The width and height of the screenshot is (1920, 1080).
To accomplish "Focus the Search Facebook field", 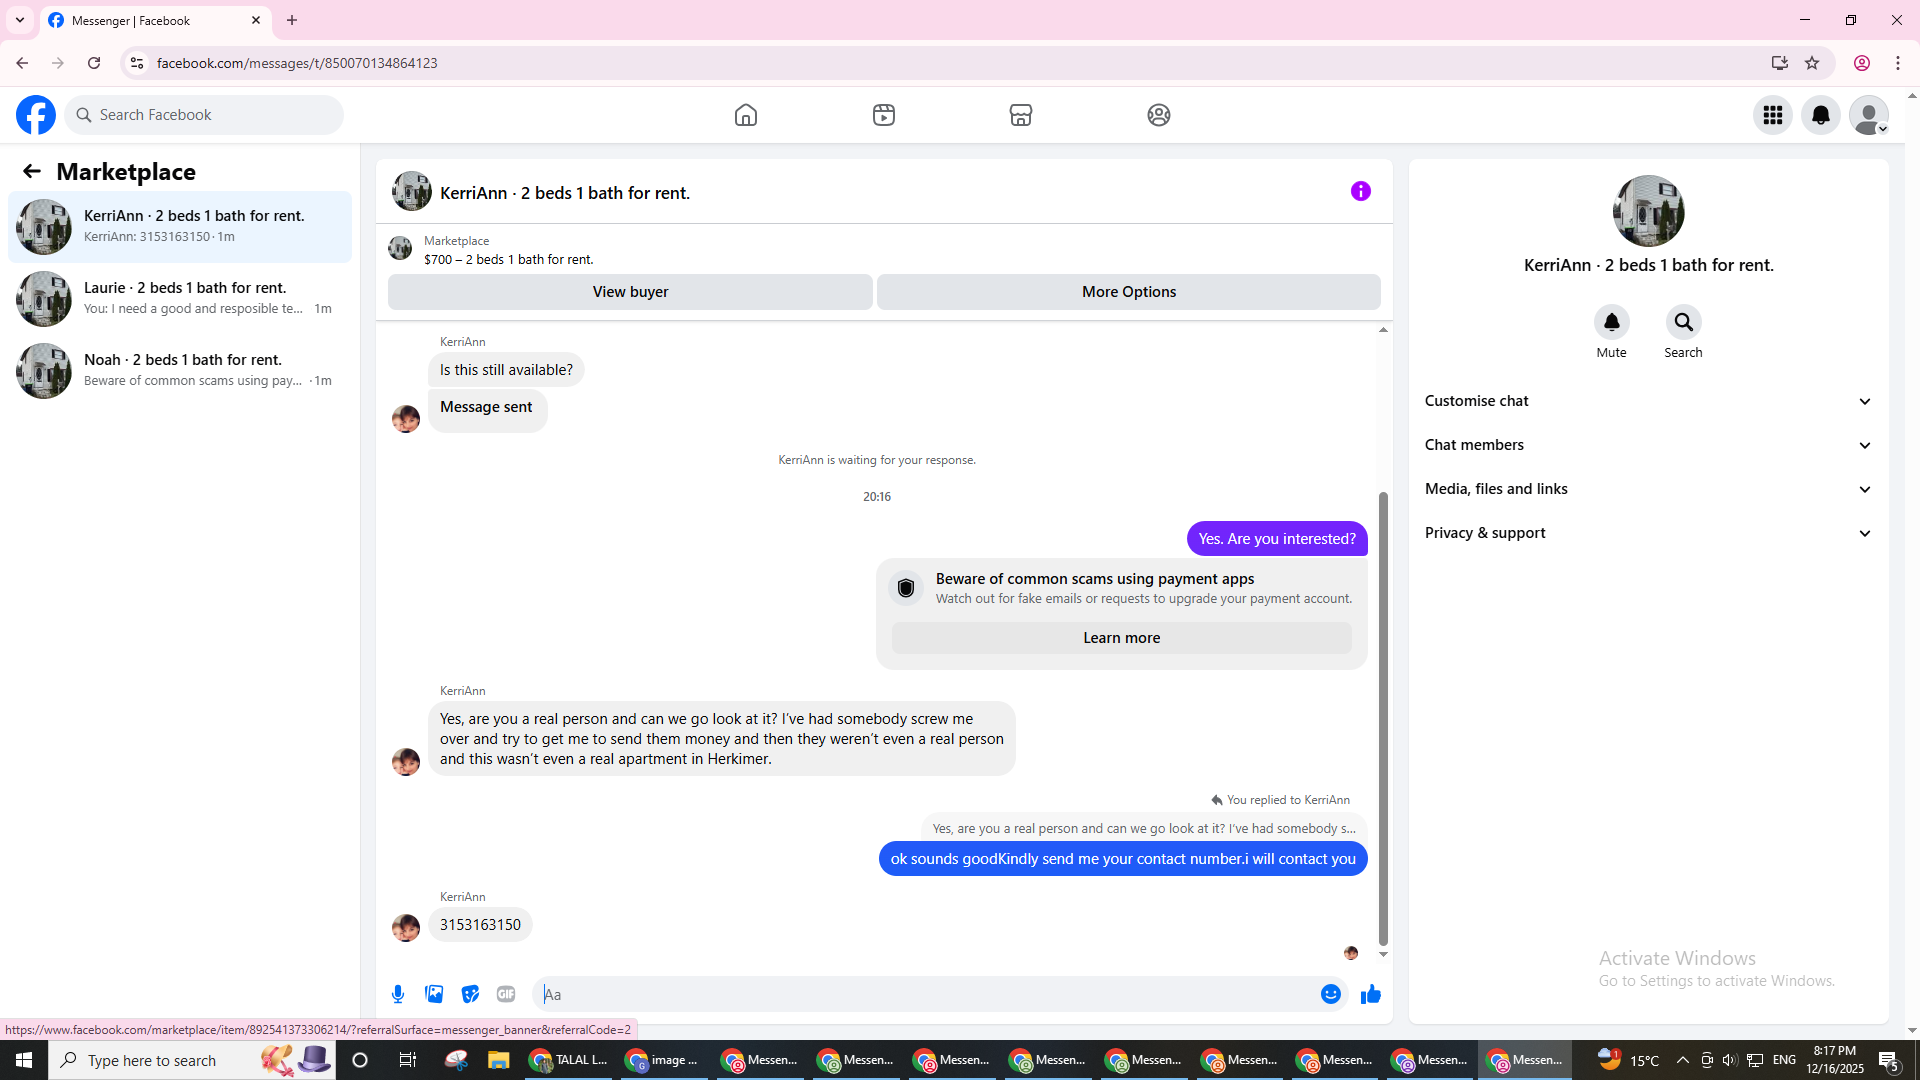I will [x=204, y=115].
